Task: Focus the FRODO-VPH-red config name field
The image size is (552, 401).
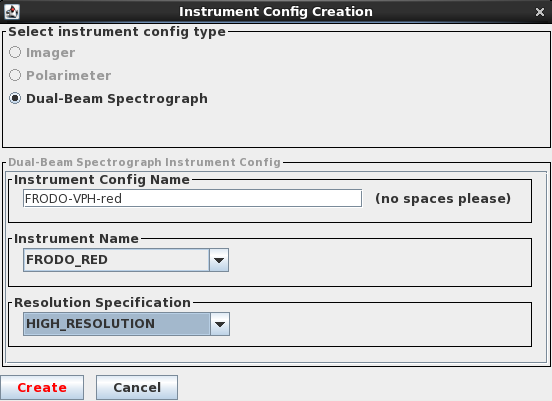Action: tap(192, 199)
